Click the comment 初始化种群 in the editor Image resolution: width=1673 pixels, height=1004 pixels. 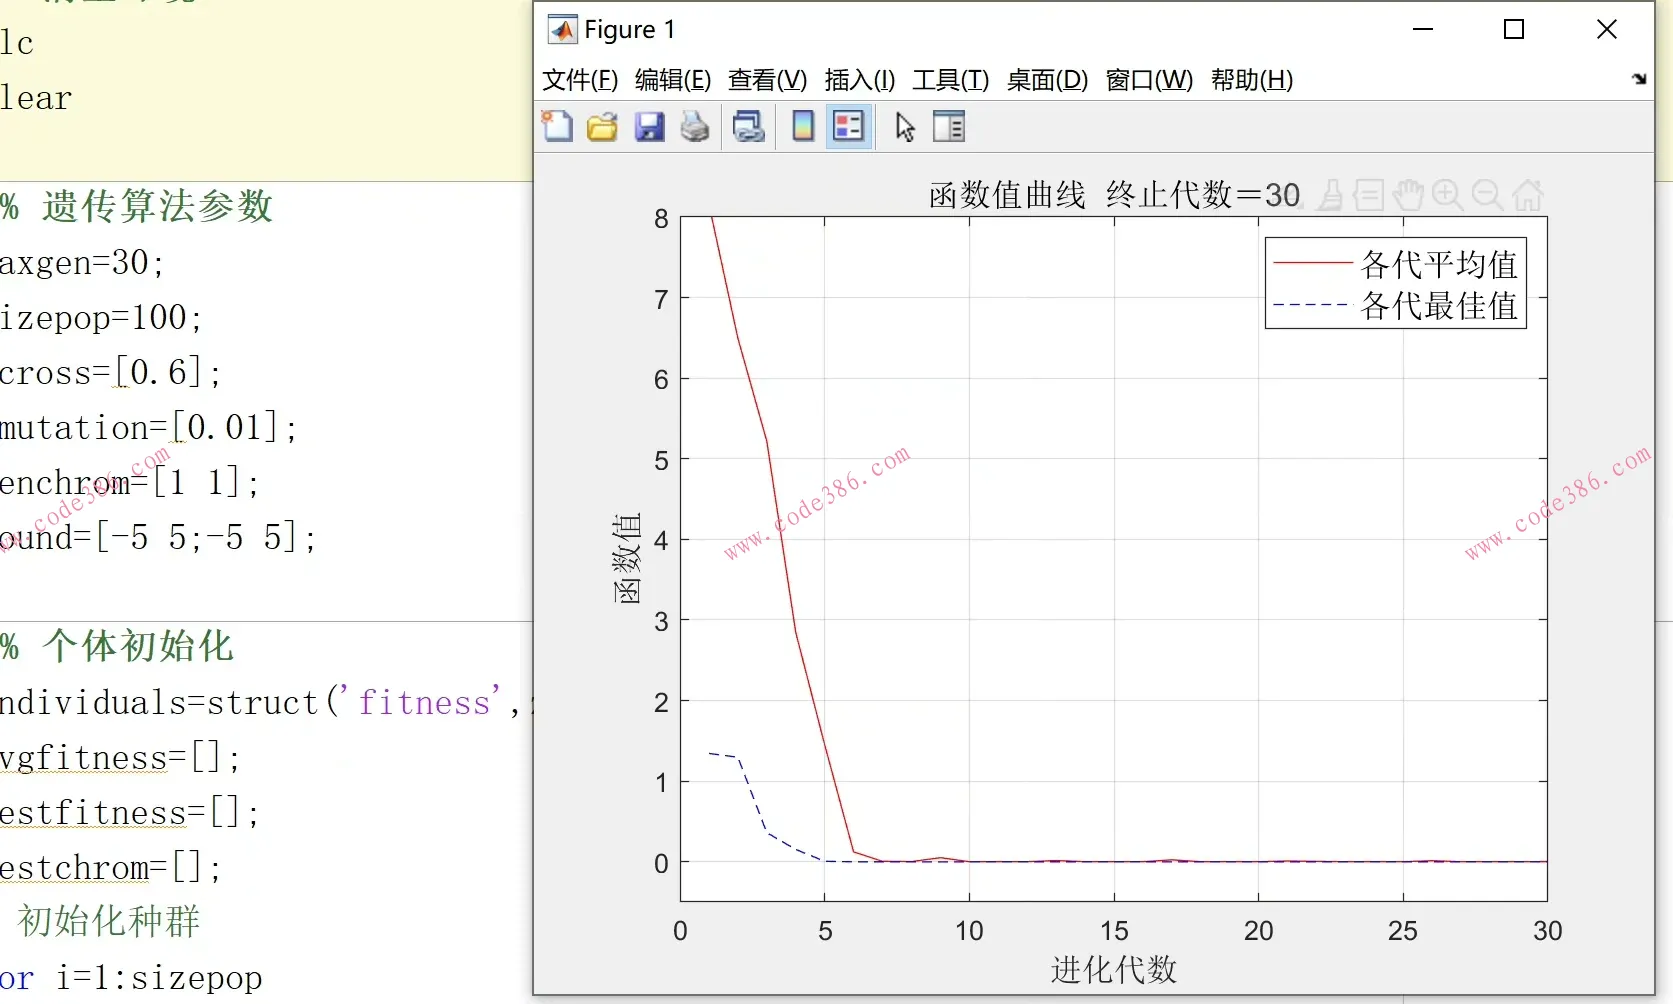click(109, 921)
